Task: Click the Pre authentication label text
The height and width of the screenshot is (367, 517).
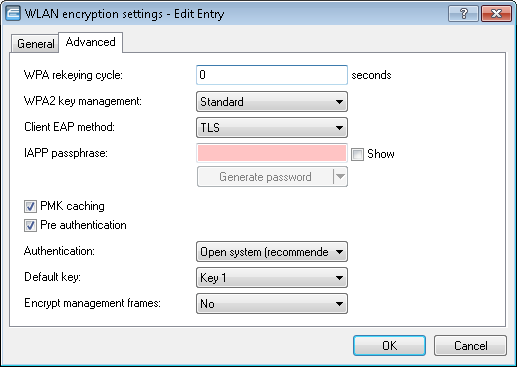Action: (83, 225)
